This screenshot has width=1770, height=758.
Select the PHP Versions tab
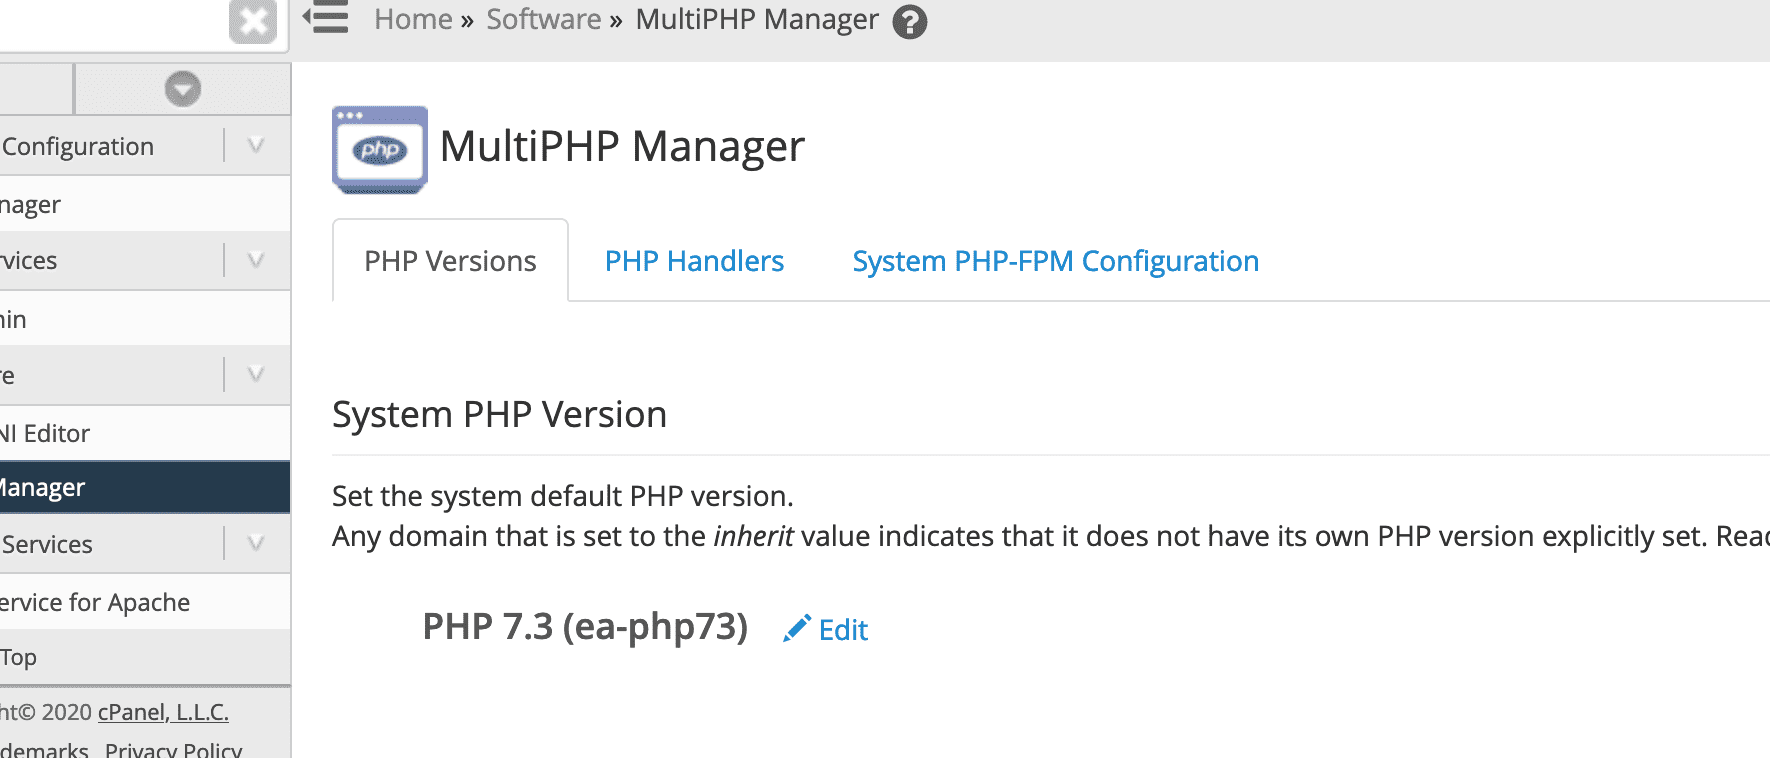click(450, 261)
